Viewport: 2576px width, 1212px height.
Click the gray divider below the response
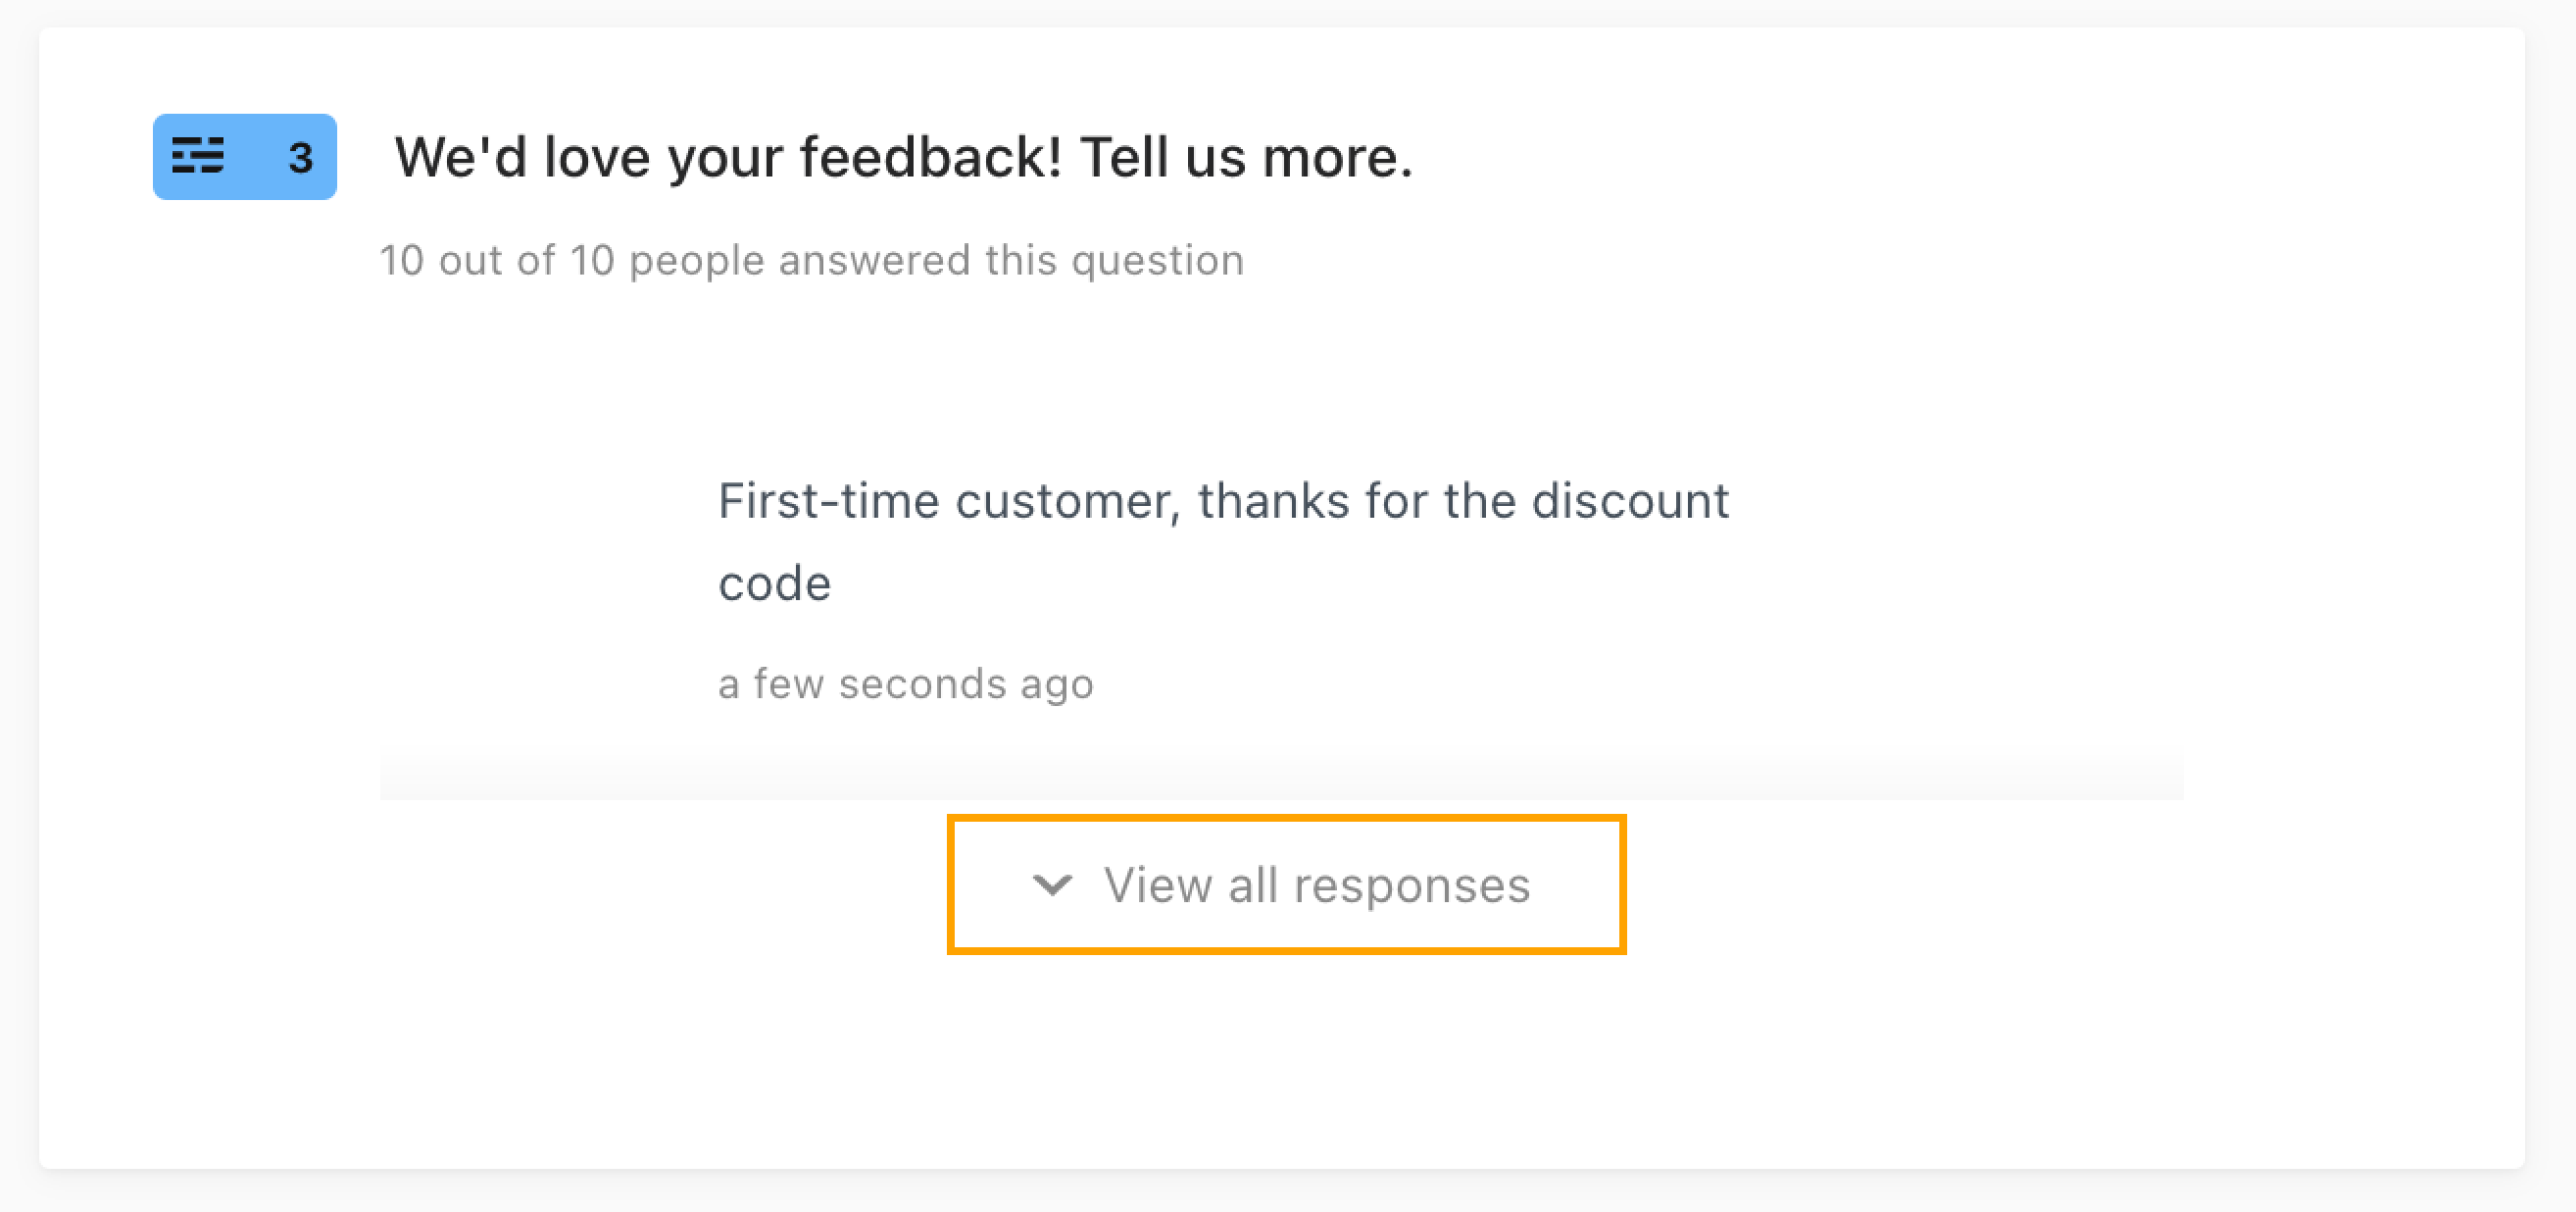tap(1281, 779)
